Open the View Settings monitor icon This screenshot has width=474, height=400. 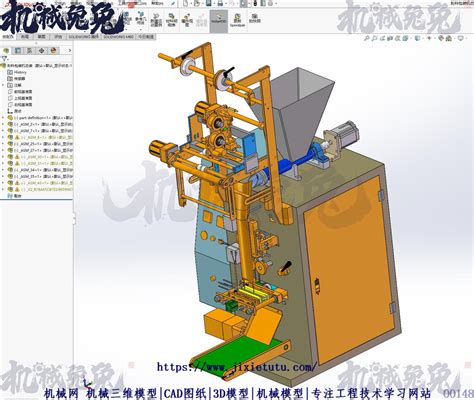(461, 38)
